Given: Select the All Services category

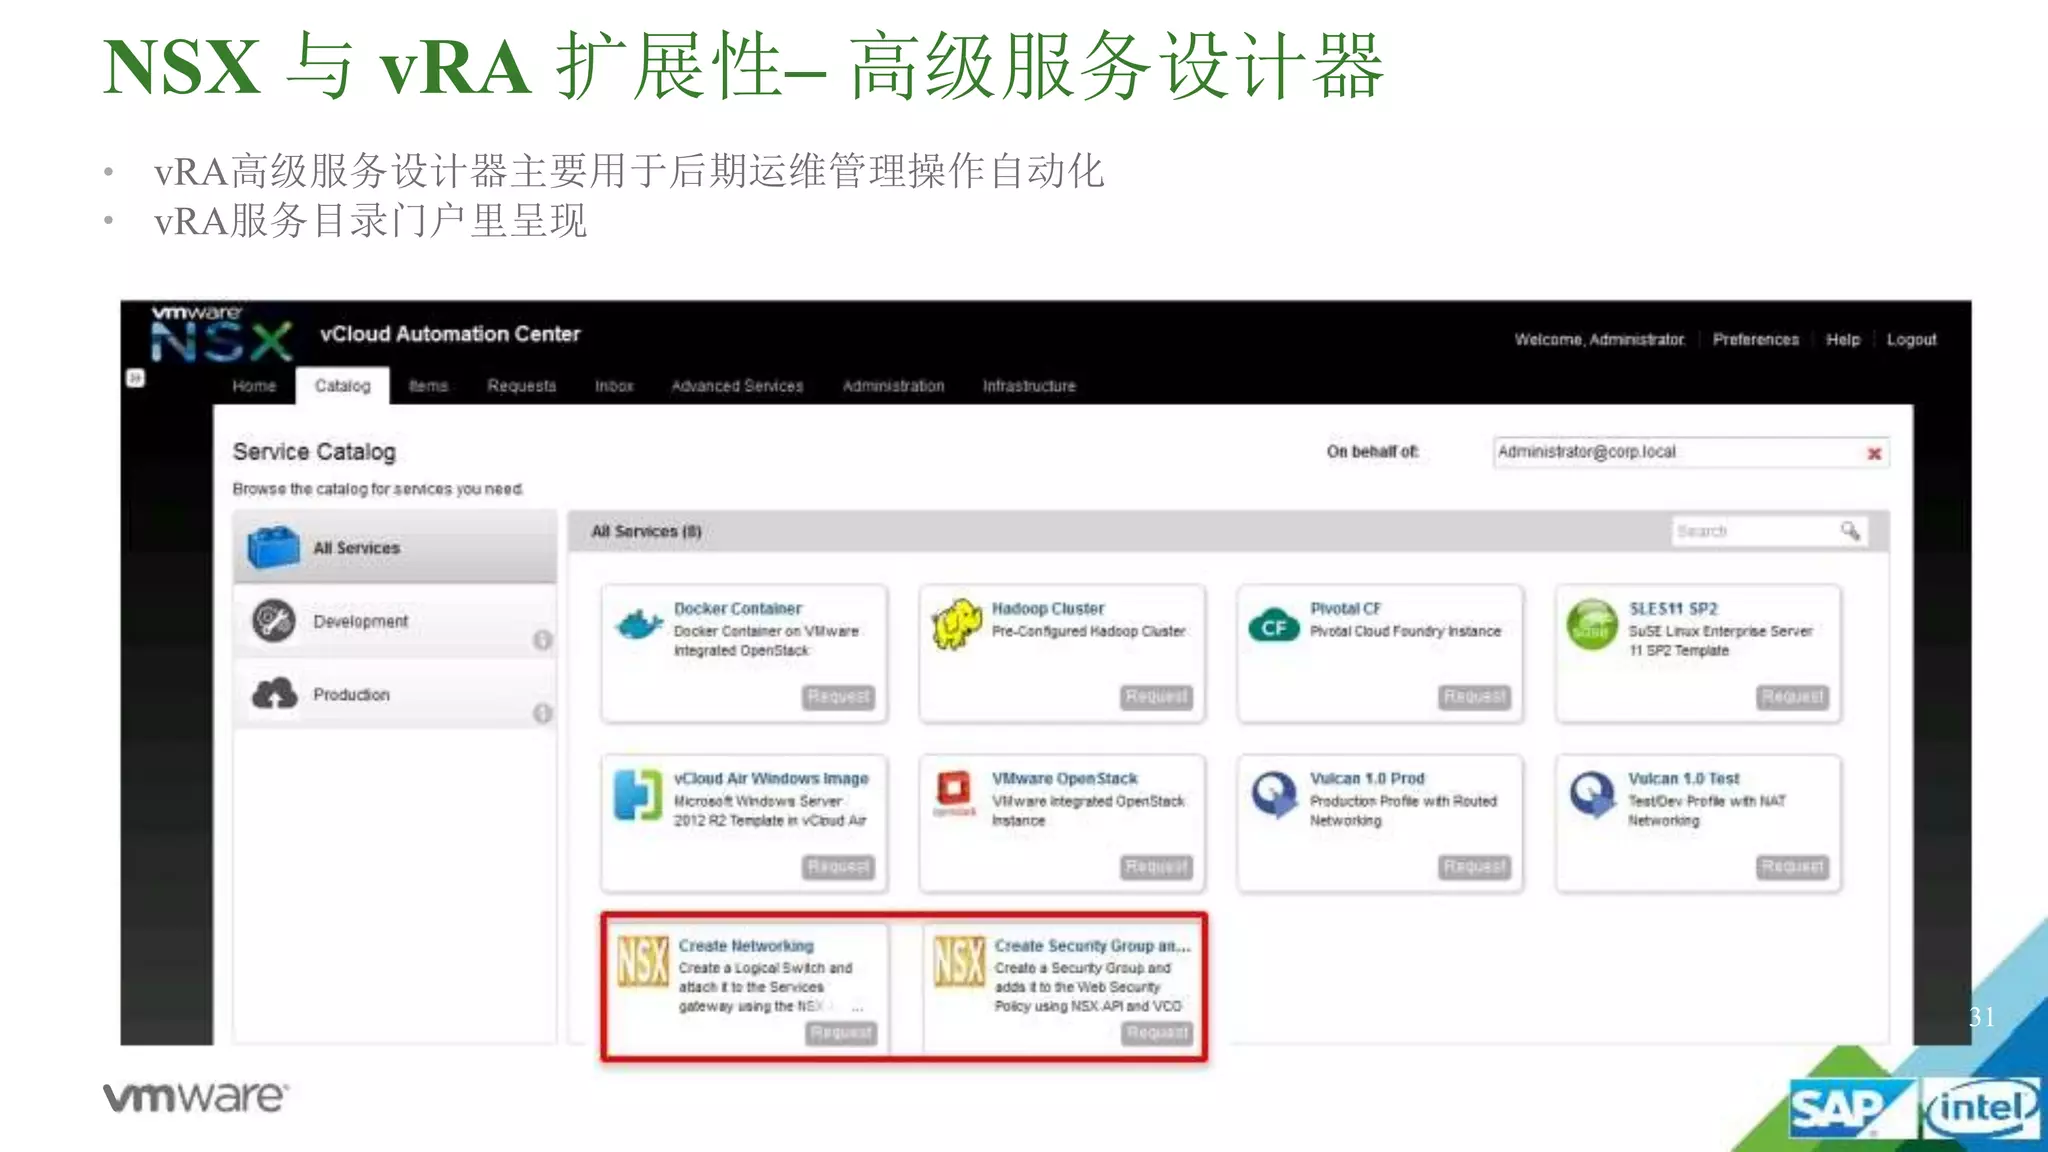Looking at the screenshot, I should [395, 548].
